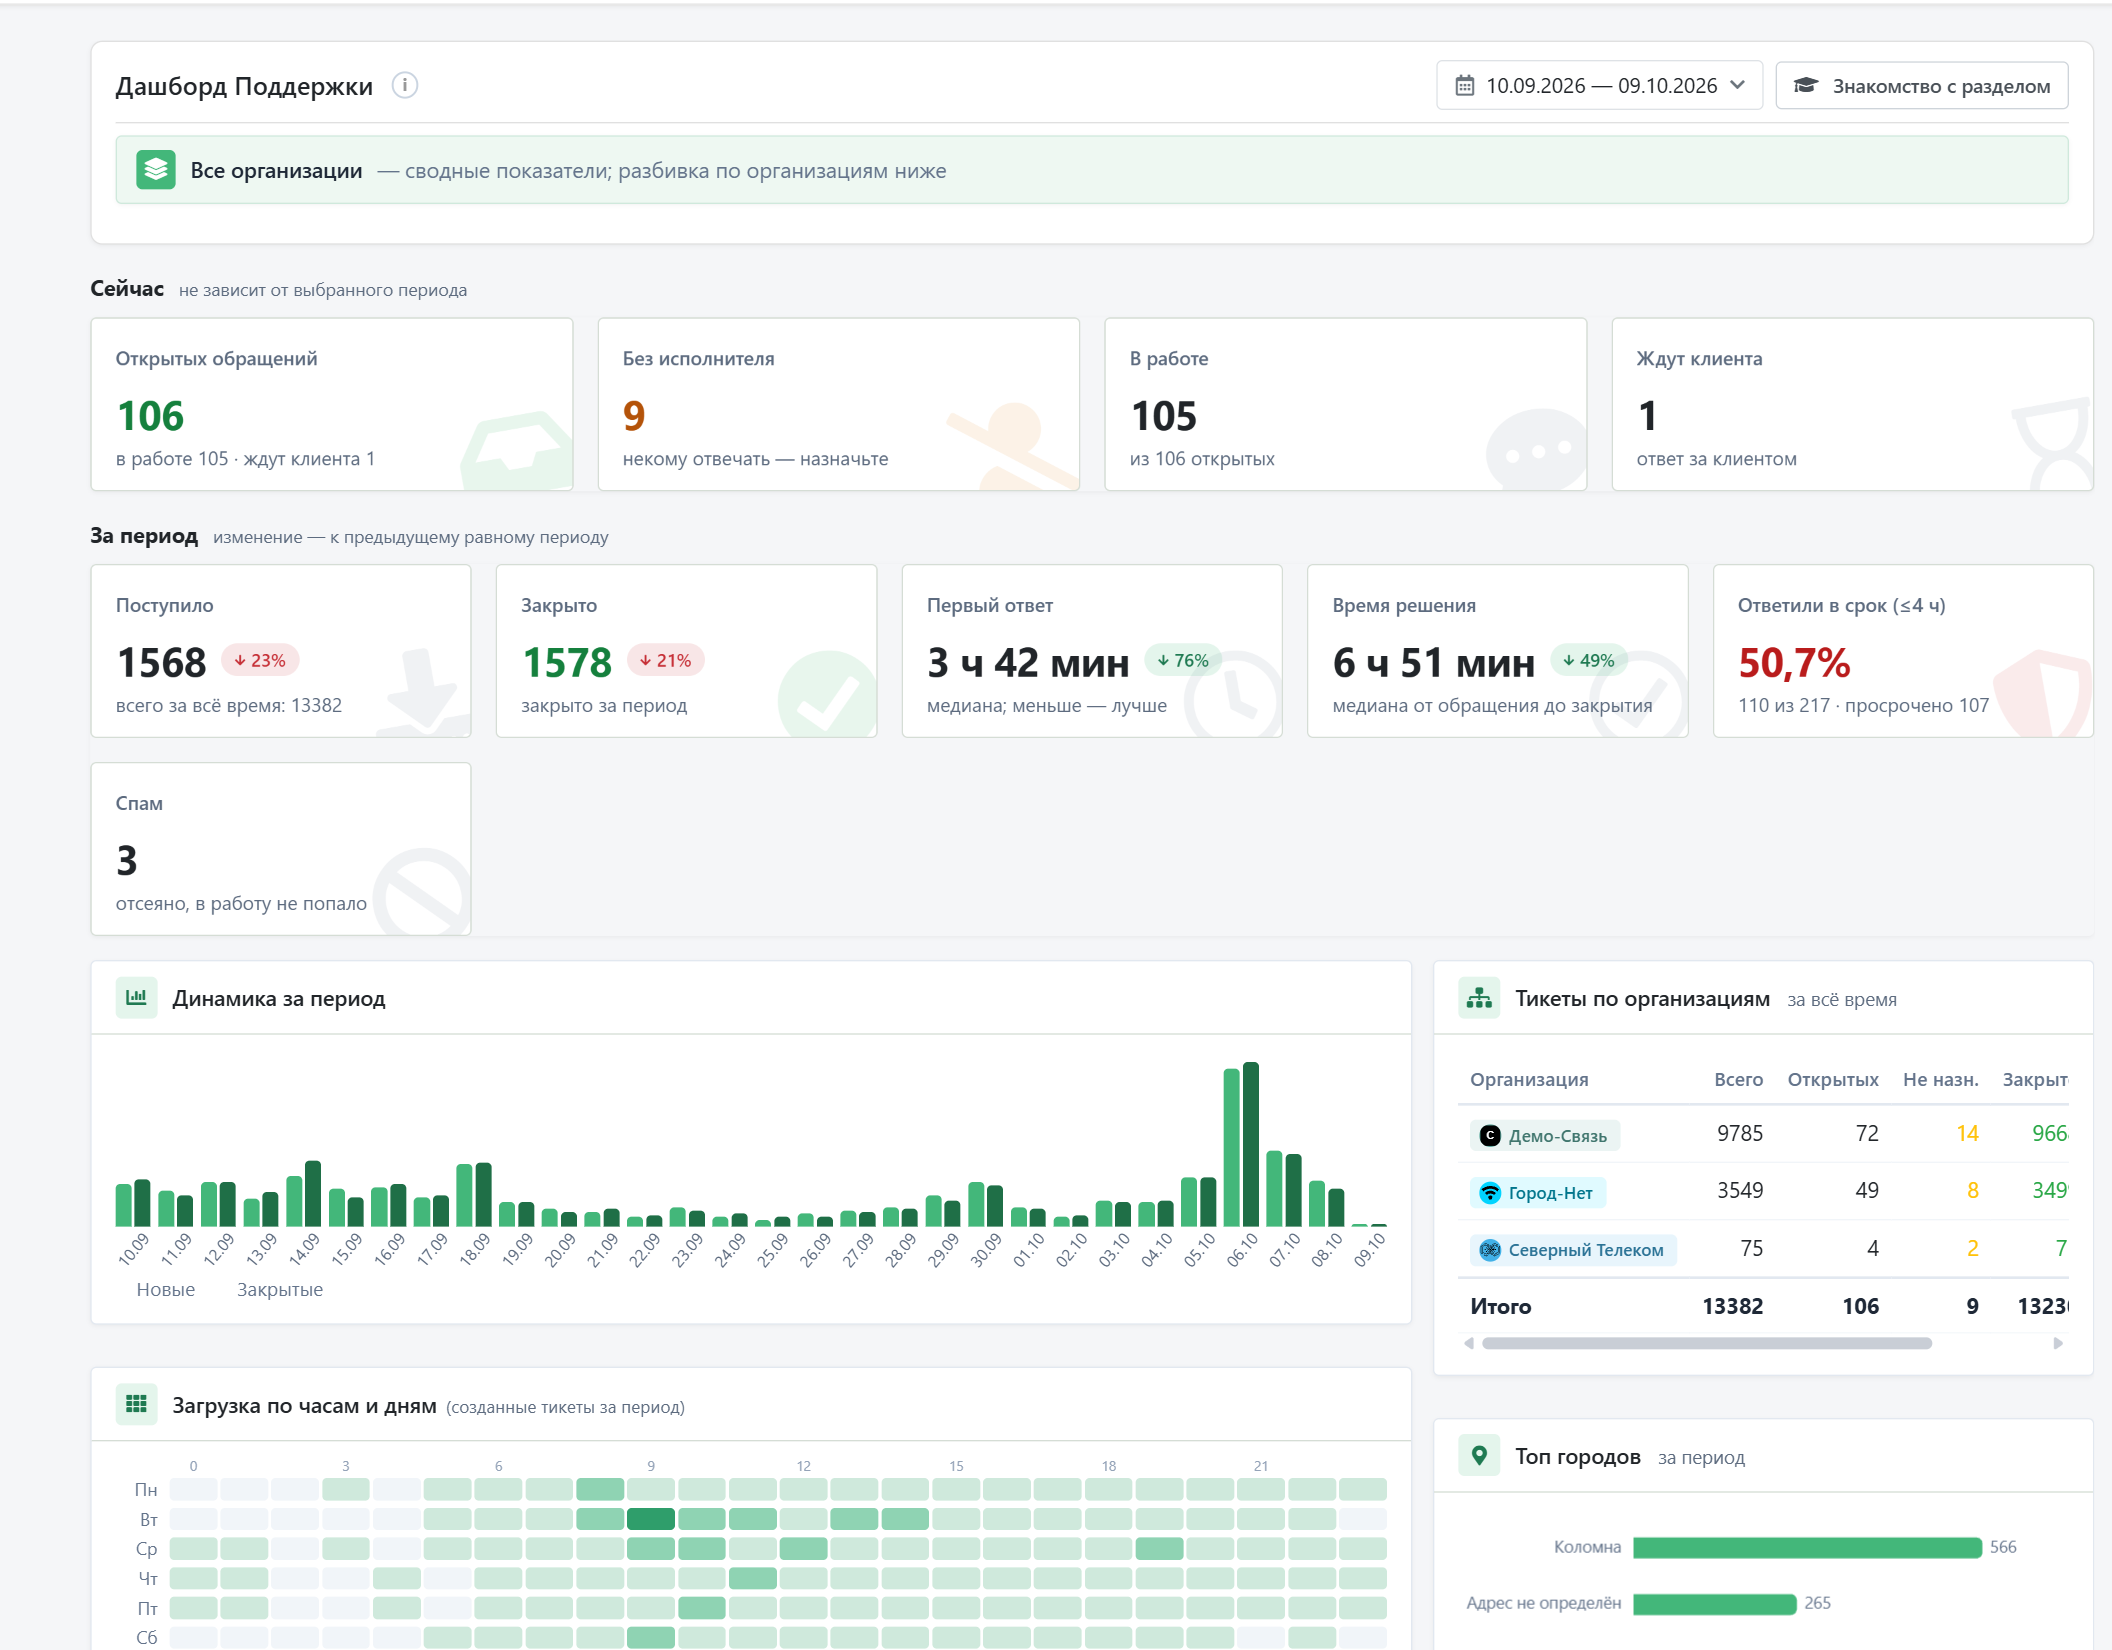Click the 50,7% Ответили в срок value
The image size is (2112, 1650).
pos(1794,662)
